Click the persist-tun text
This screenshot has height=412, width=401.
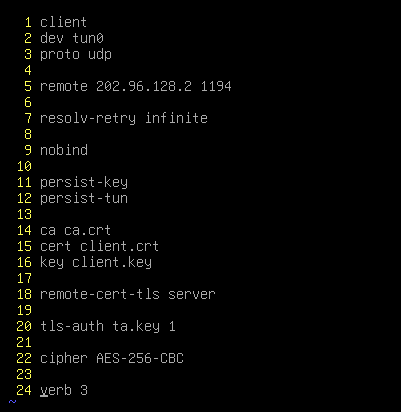point(84,199)
